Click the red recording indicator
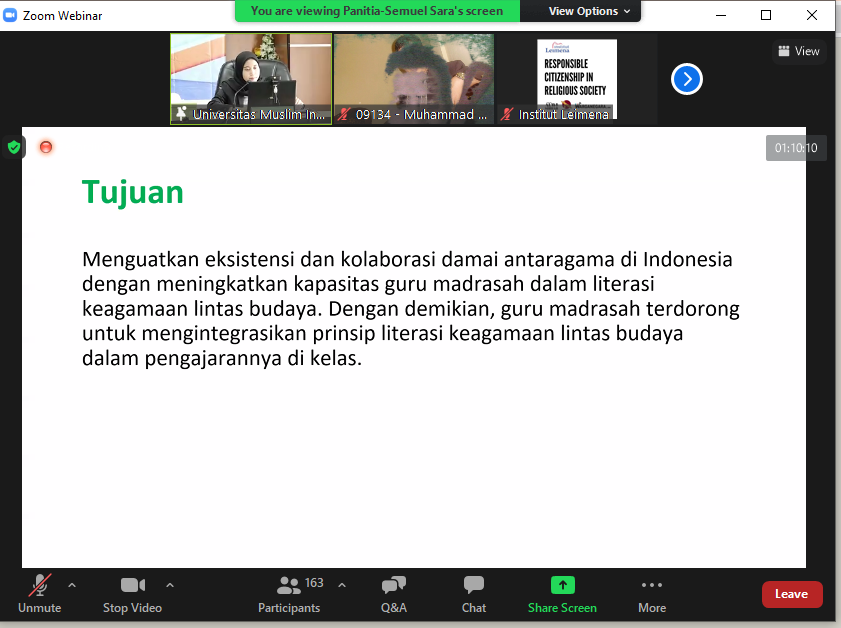The height and width of the screenshot is (628, 841). [x=46, y=147]
